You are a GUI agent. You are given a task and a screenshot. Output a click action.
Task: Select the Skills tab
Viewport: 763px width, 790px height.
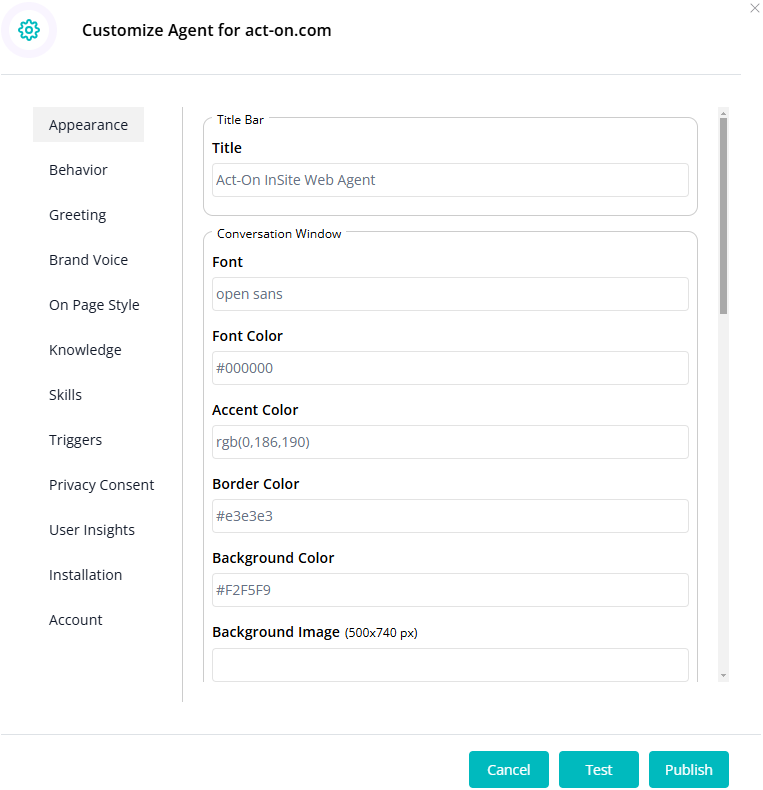pos(65,395)
